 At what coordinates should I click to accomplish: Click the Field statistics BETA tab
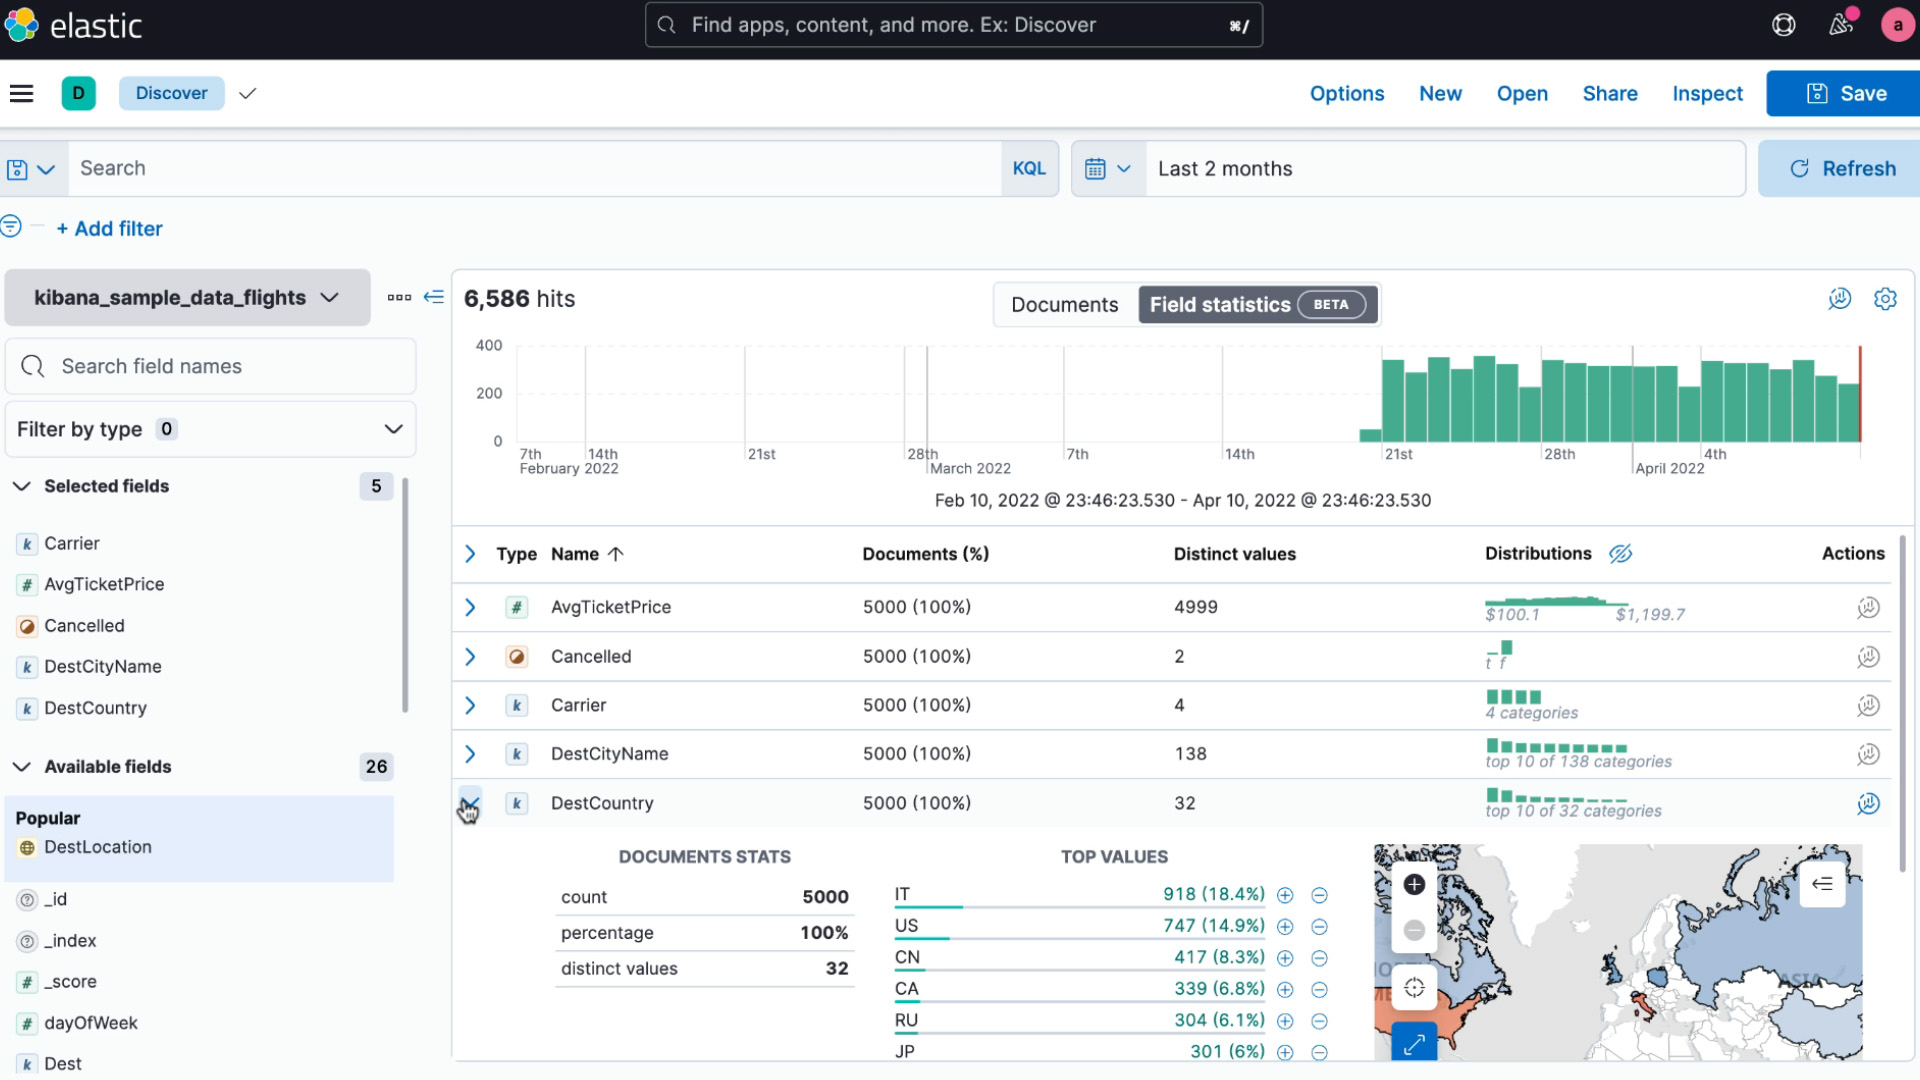coord(1254,303)
